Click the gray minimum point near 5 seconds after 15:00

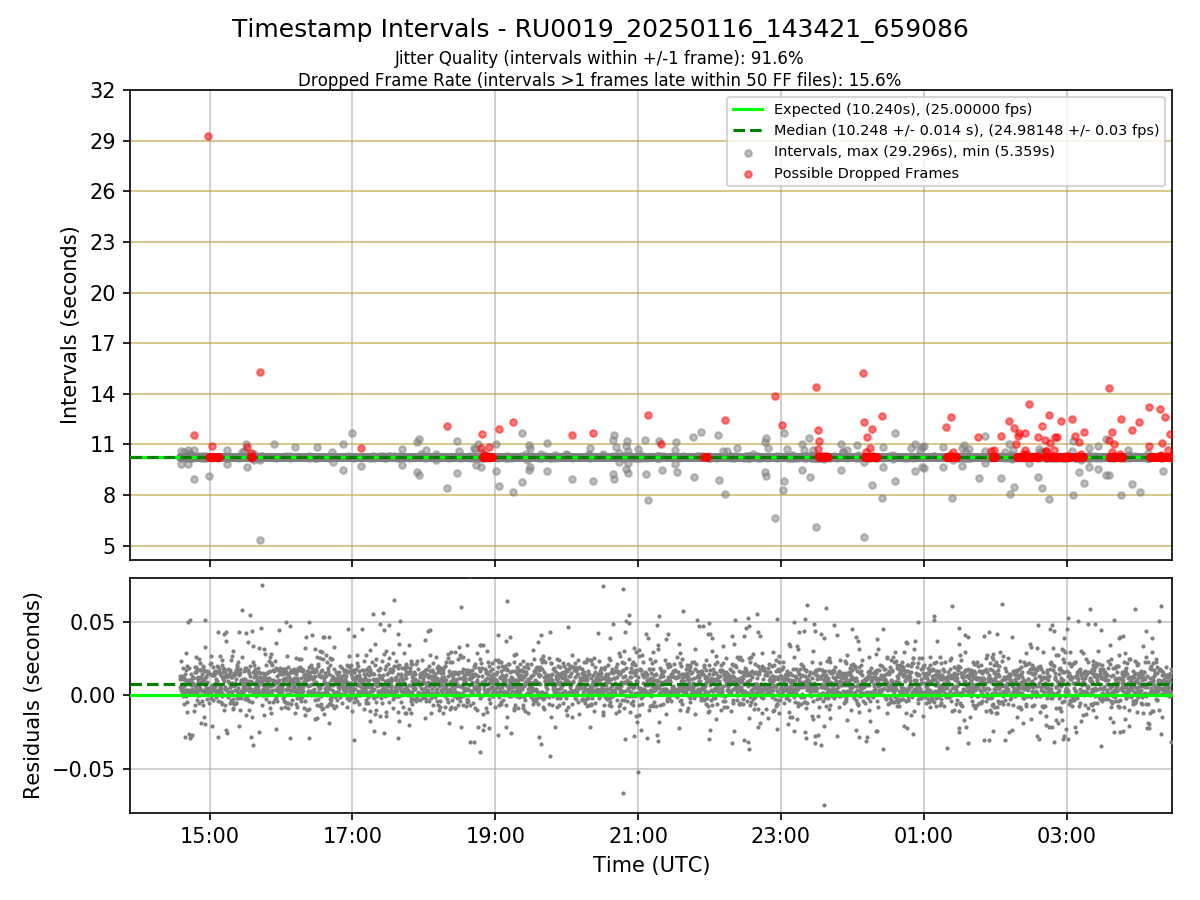pyautogui.click(x=260, y=540)
